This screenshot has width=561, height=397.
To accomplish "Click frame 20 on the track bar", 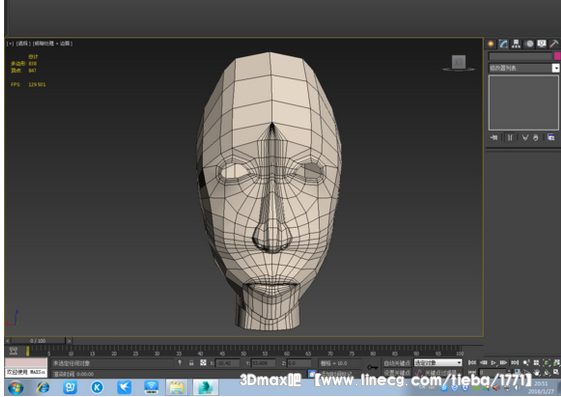I will (x=114, y=351).
